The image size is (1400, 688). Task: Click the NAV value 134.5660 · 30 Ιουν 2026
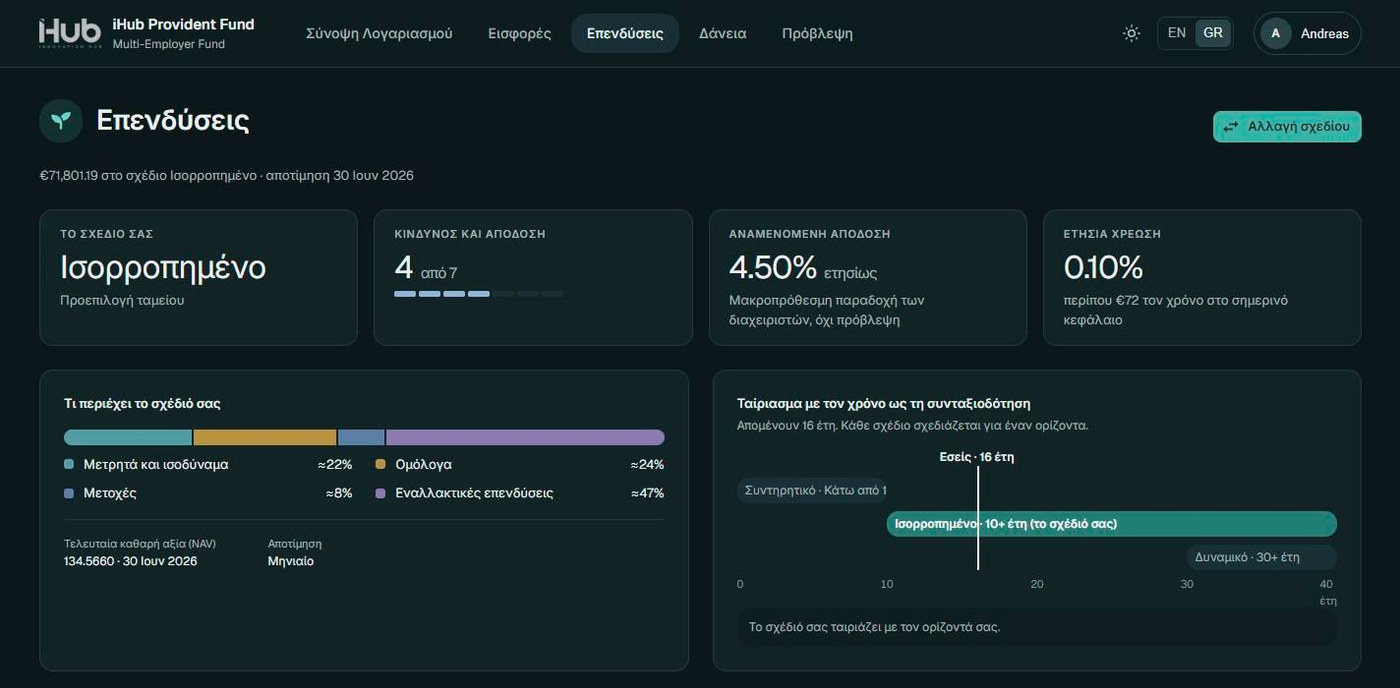(x=130, y=561)
